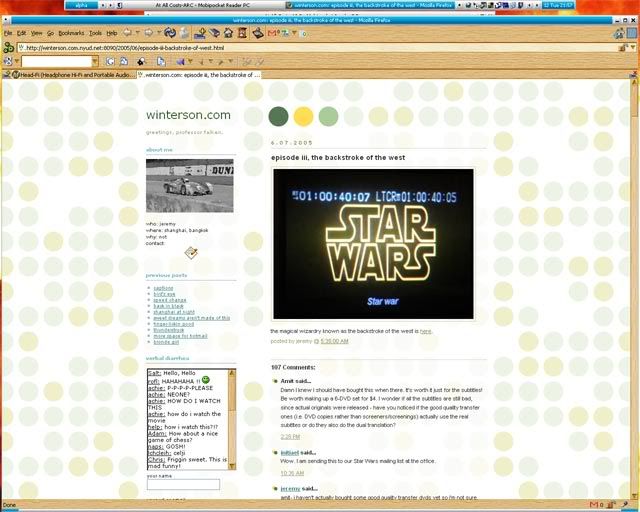The width and height of the screenshot is (640, 512).
Task: Open the Go menu
Action: [x=50, y=33]
